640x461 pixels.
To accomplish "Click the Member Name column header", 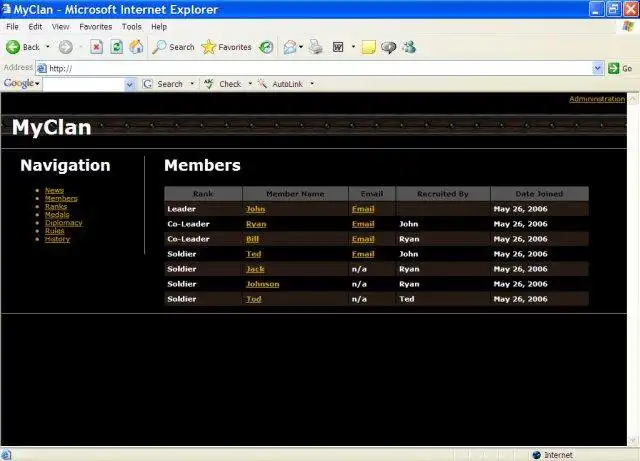I will click(x=295, y=194).
